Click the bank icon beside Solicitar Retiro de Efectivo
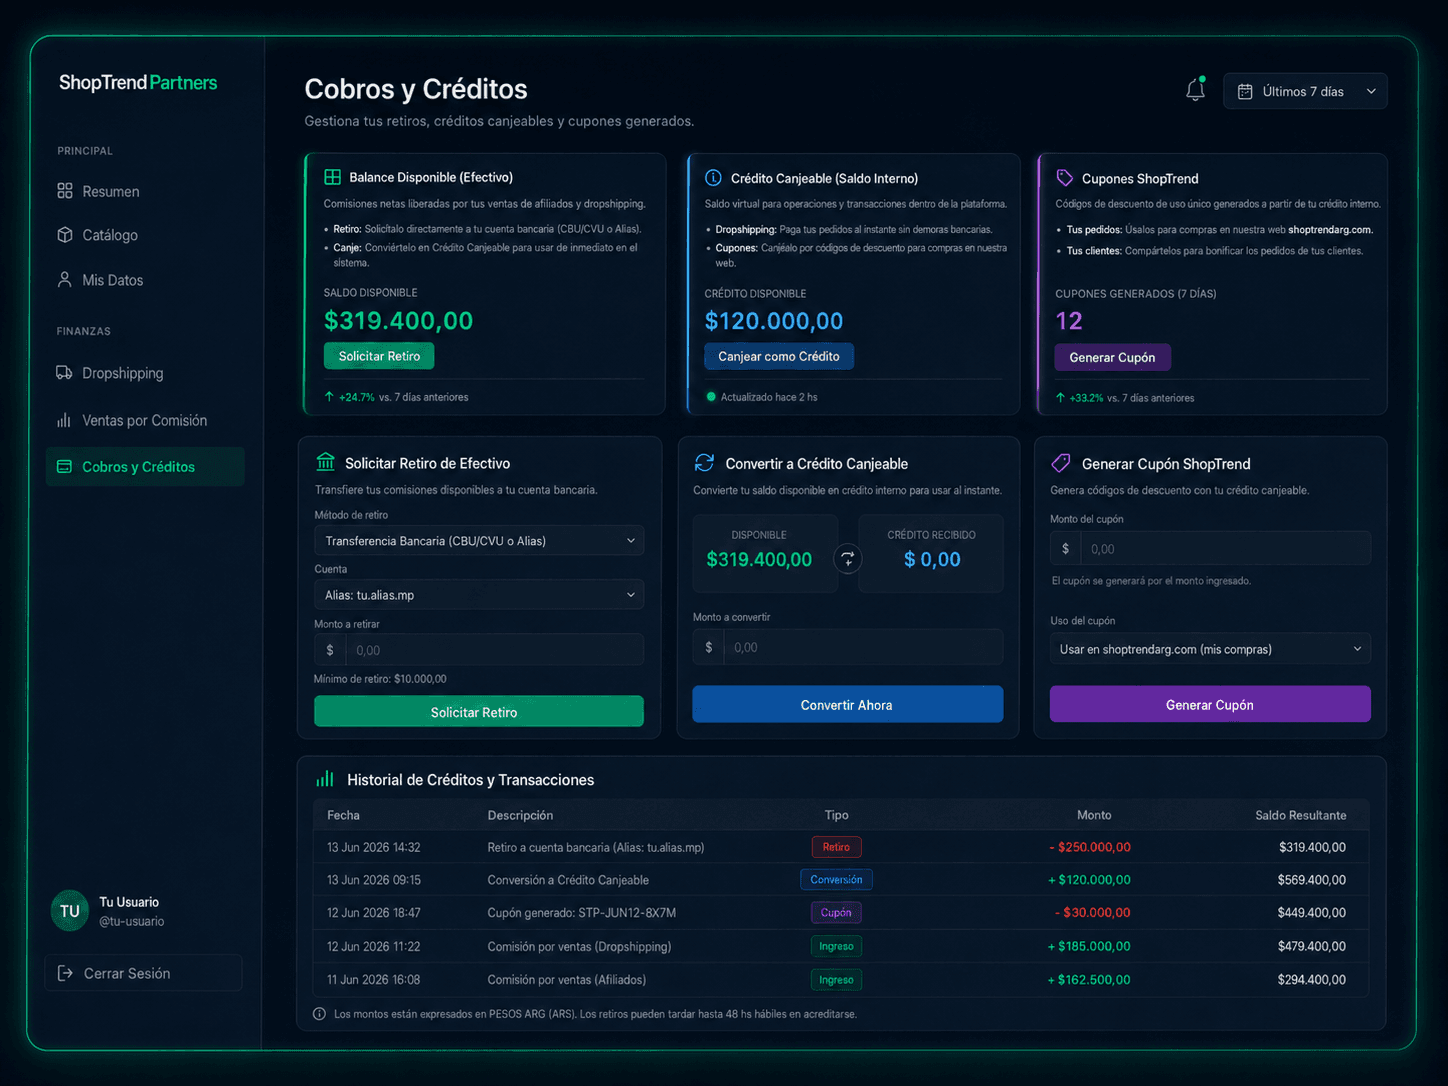Viewport: 1448px width, 1086px height. click(325, 462)
